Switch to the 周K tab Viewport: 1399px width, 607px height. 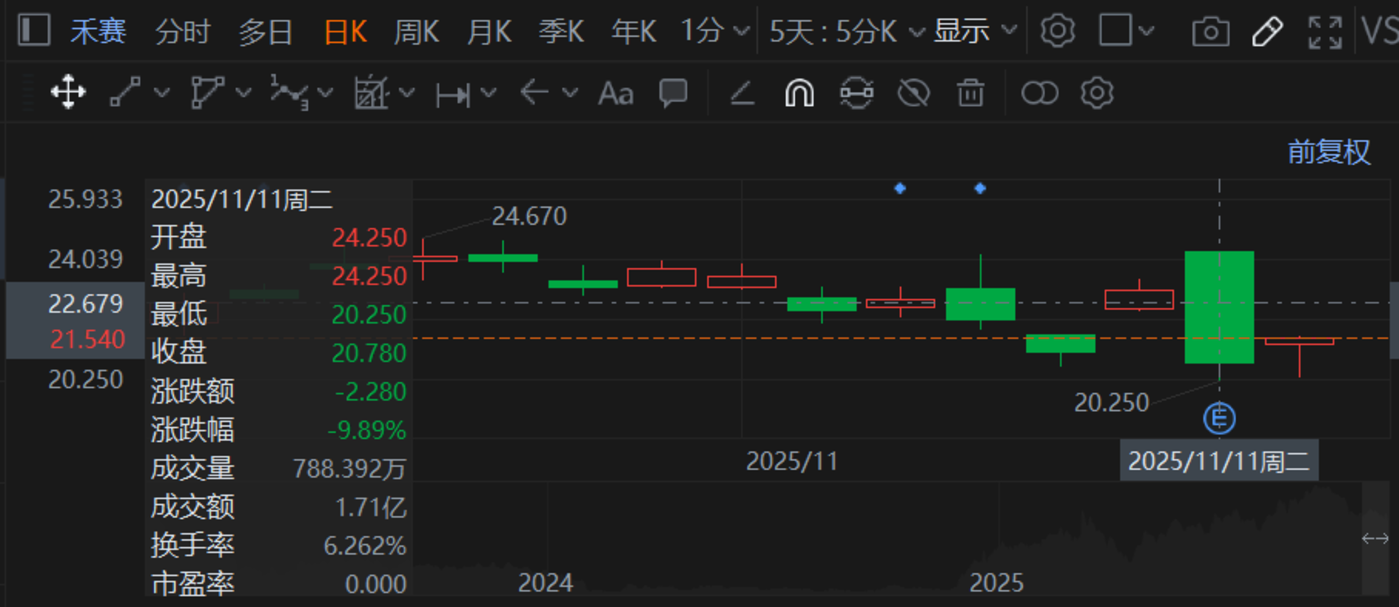(415, 32)
